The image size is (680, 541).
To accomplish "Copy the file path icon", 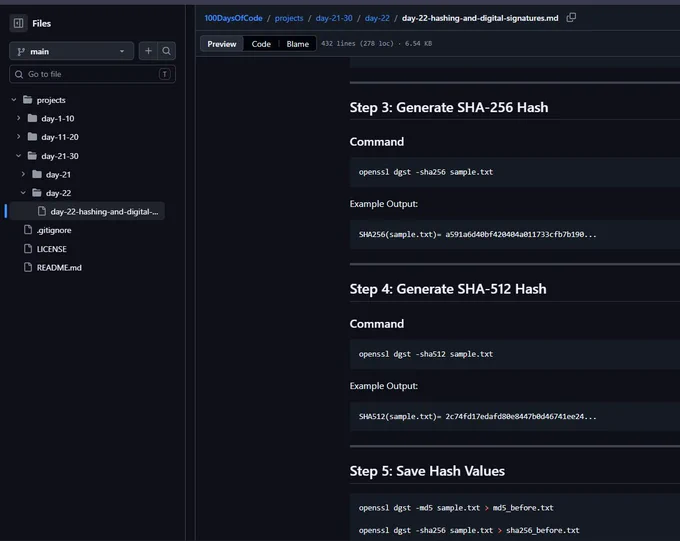I will [571, 18].
